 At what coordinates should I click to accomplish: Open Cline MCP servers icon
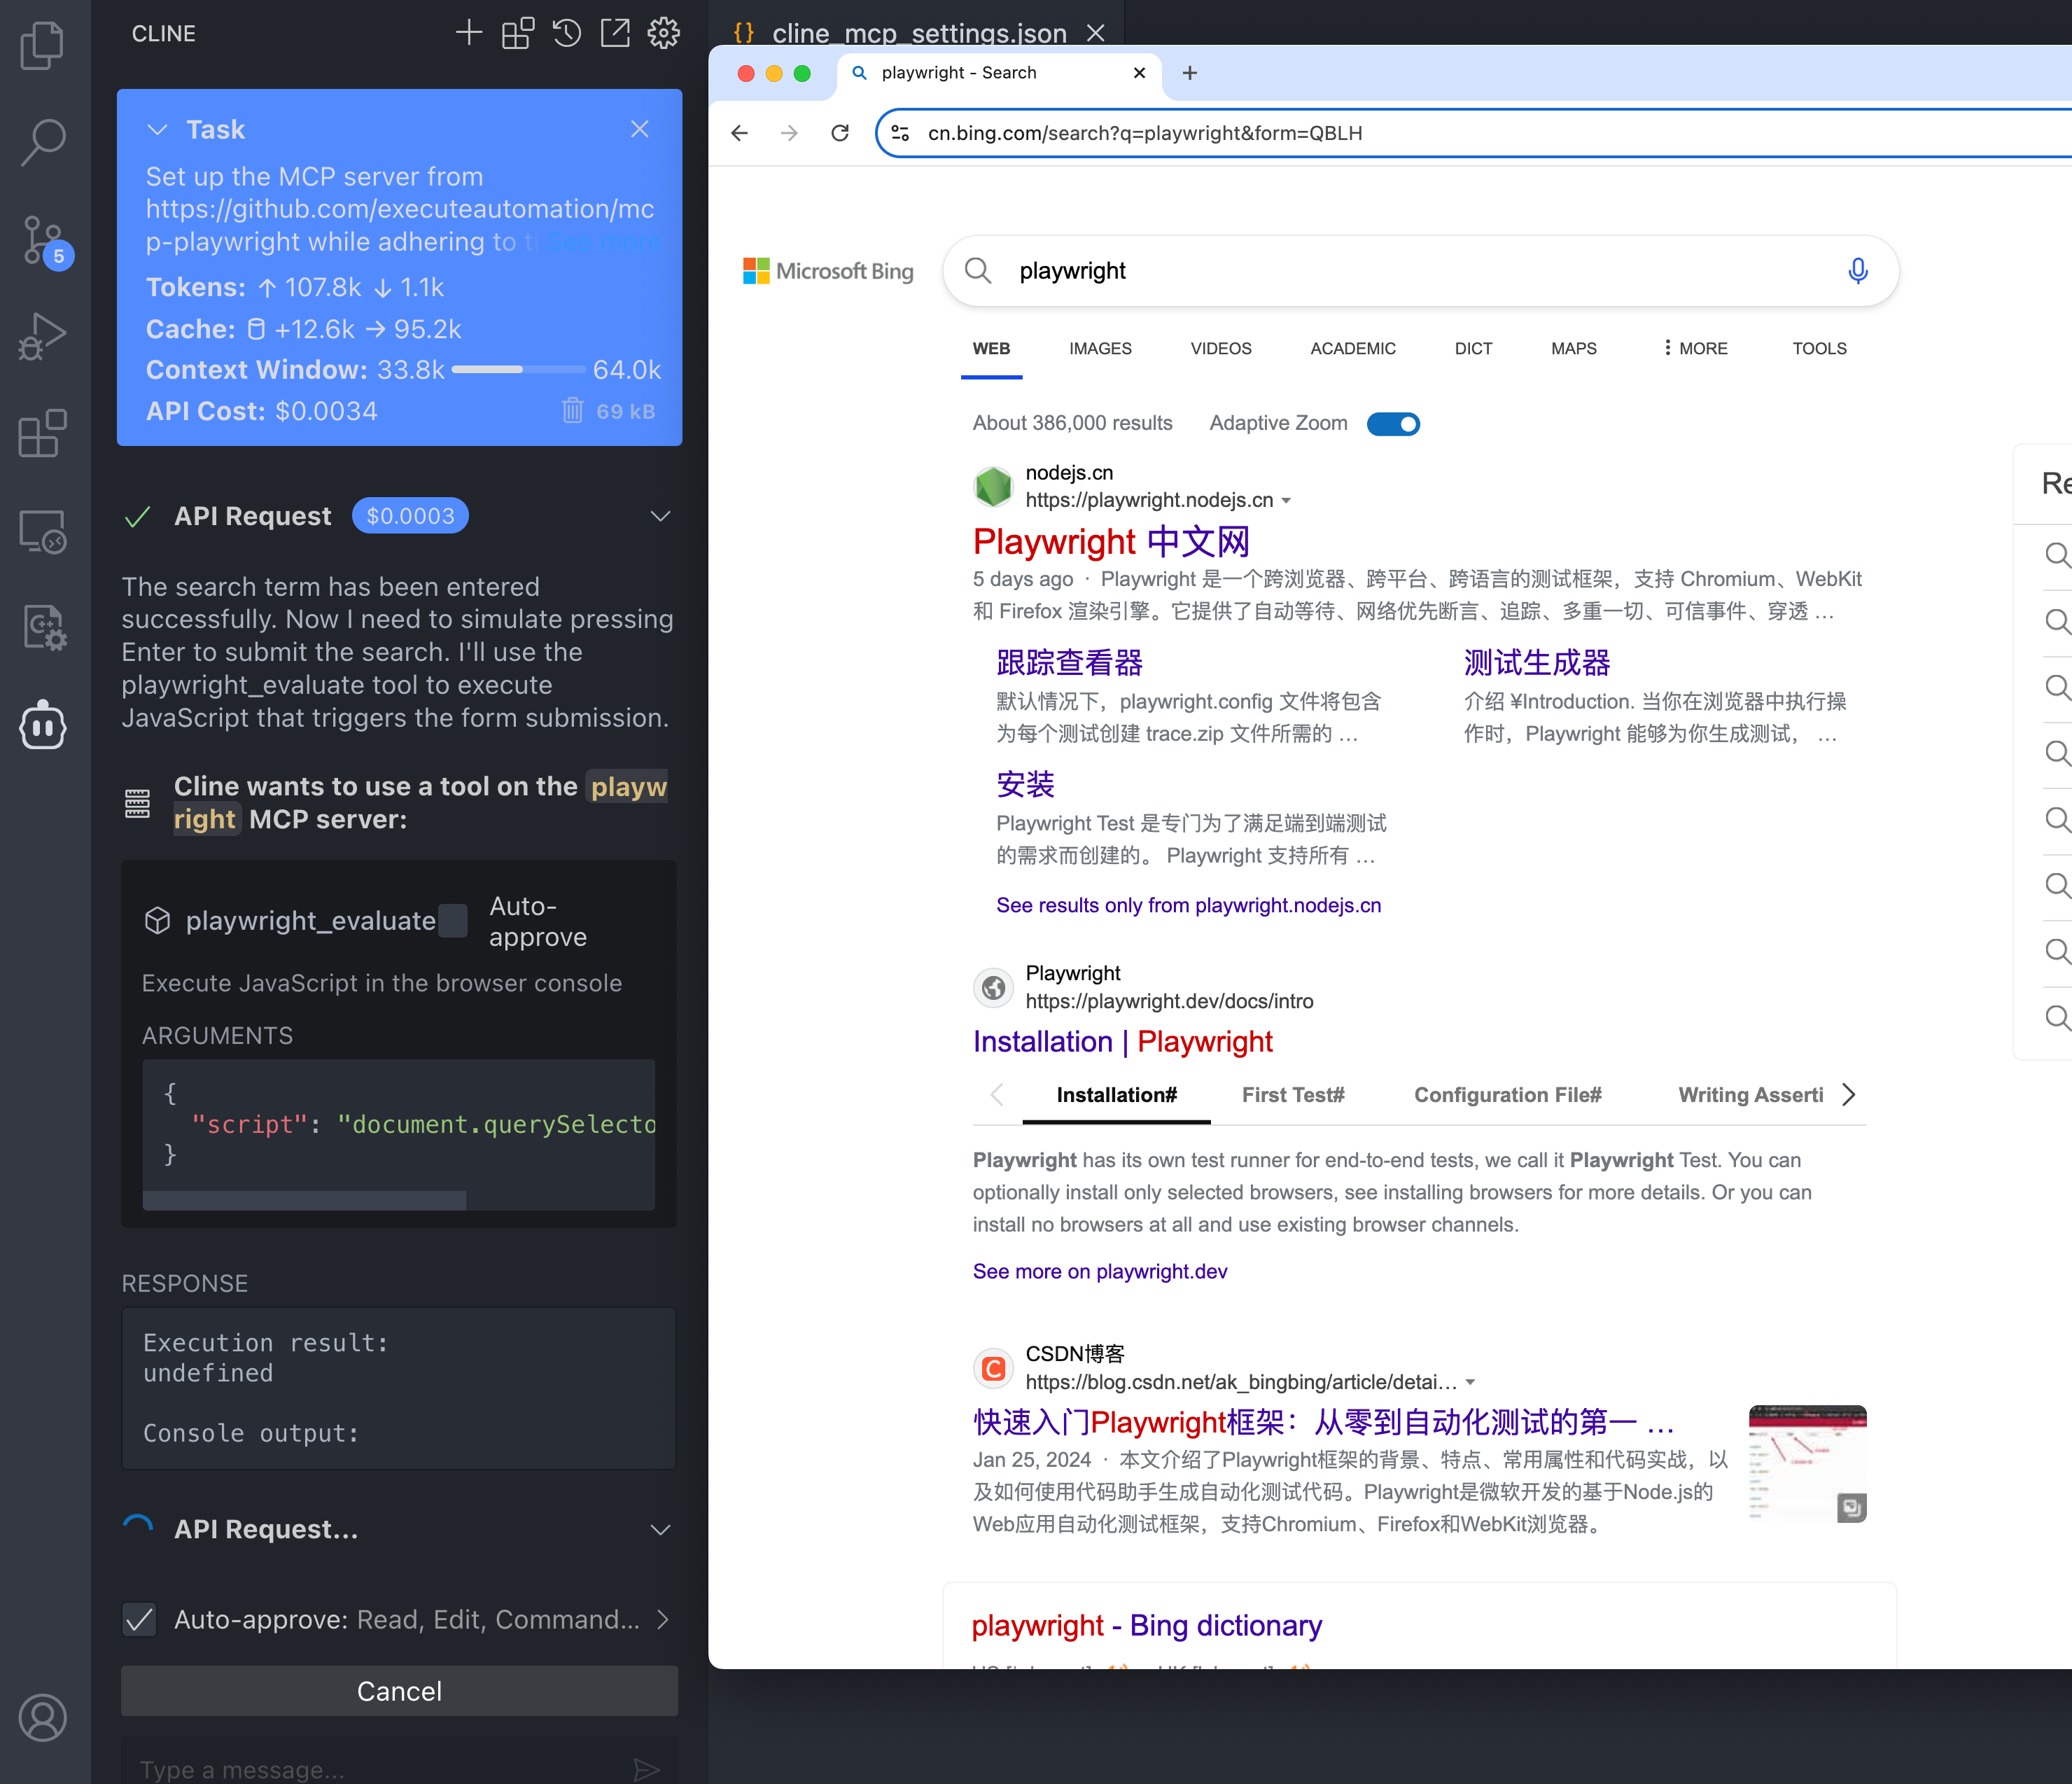[517, 33]
